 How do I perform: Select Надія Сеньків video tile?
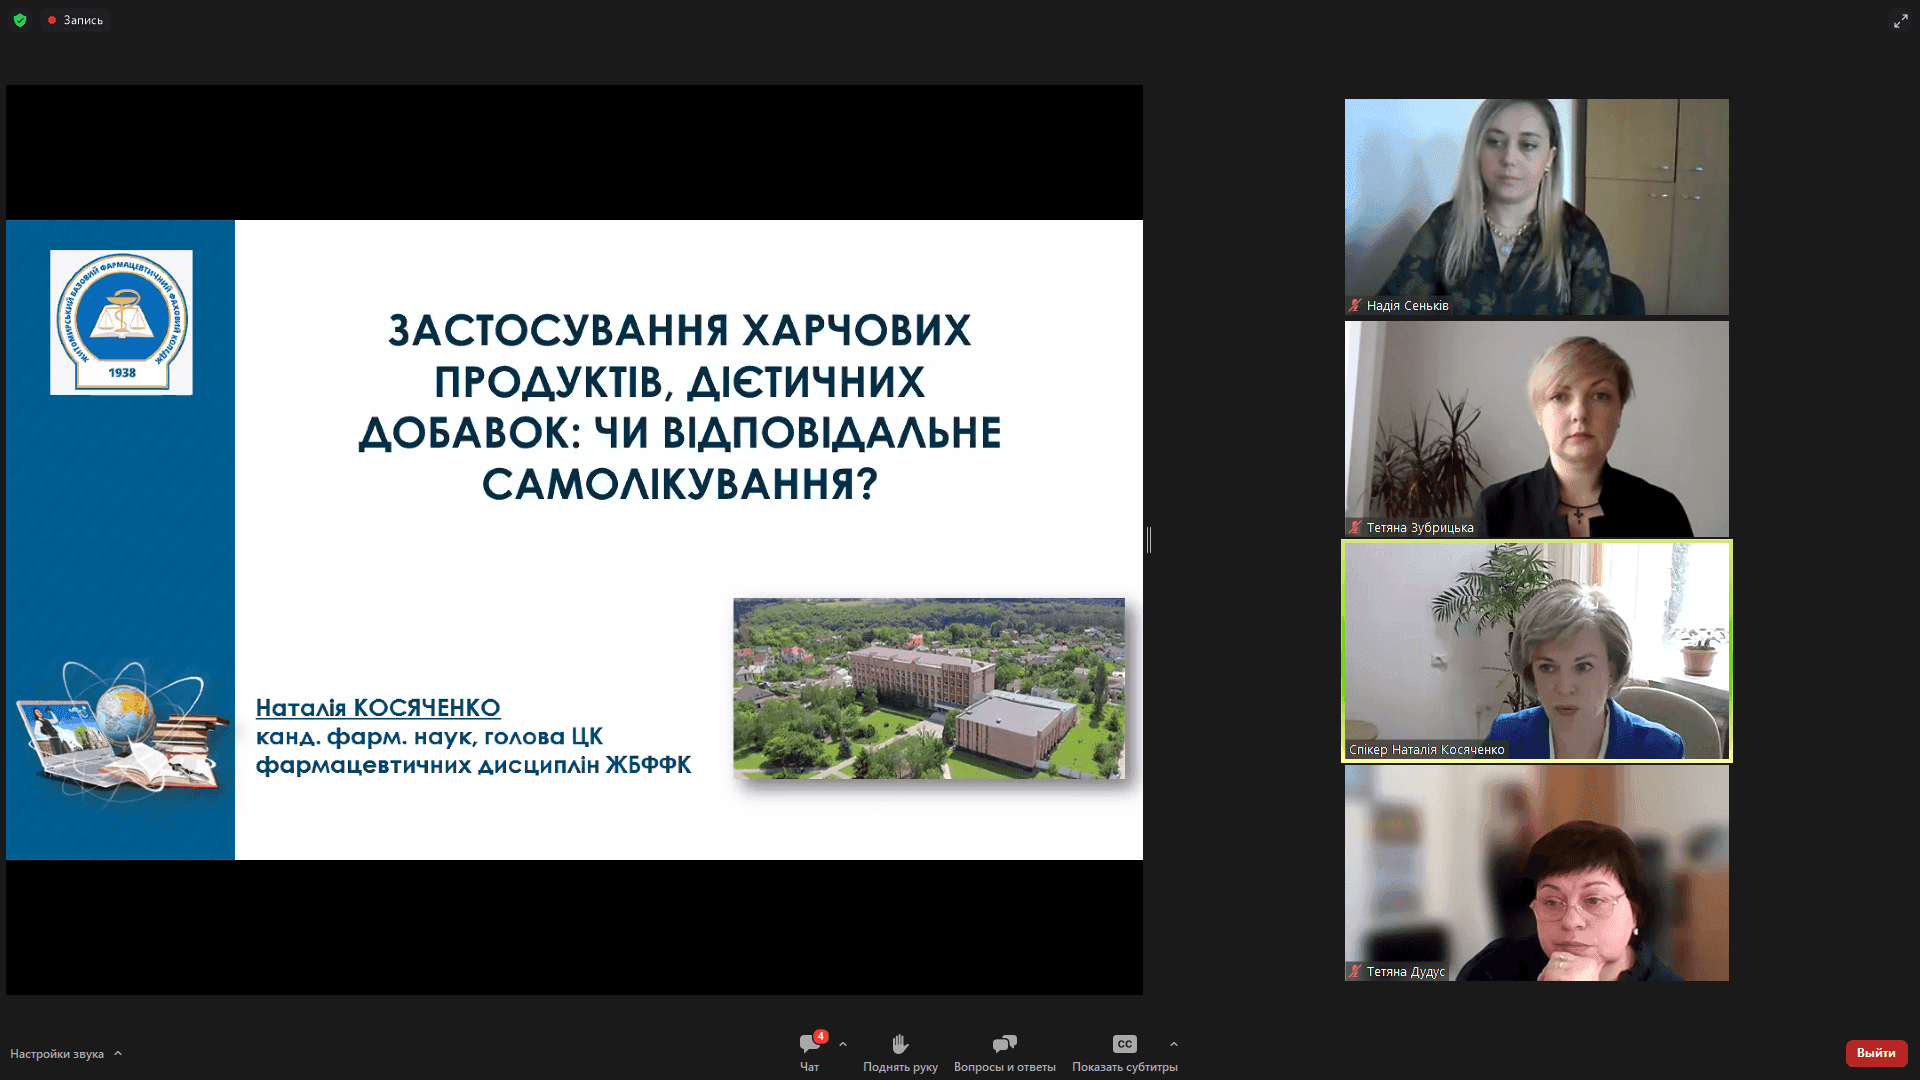[x=1536, y=207]
